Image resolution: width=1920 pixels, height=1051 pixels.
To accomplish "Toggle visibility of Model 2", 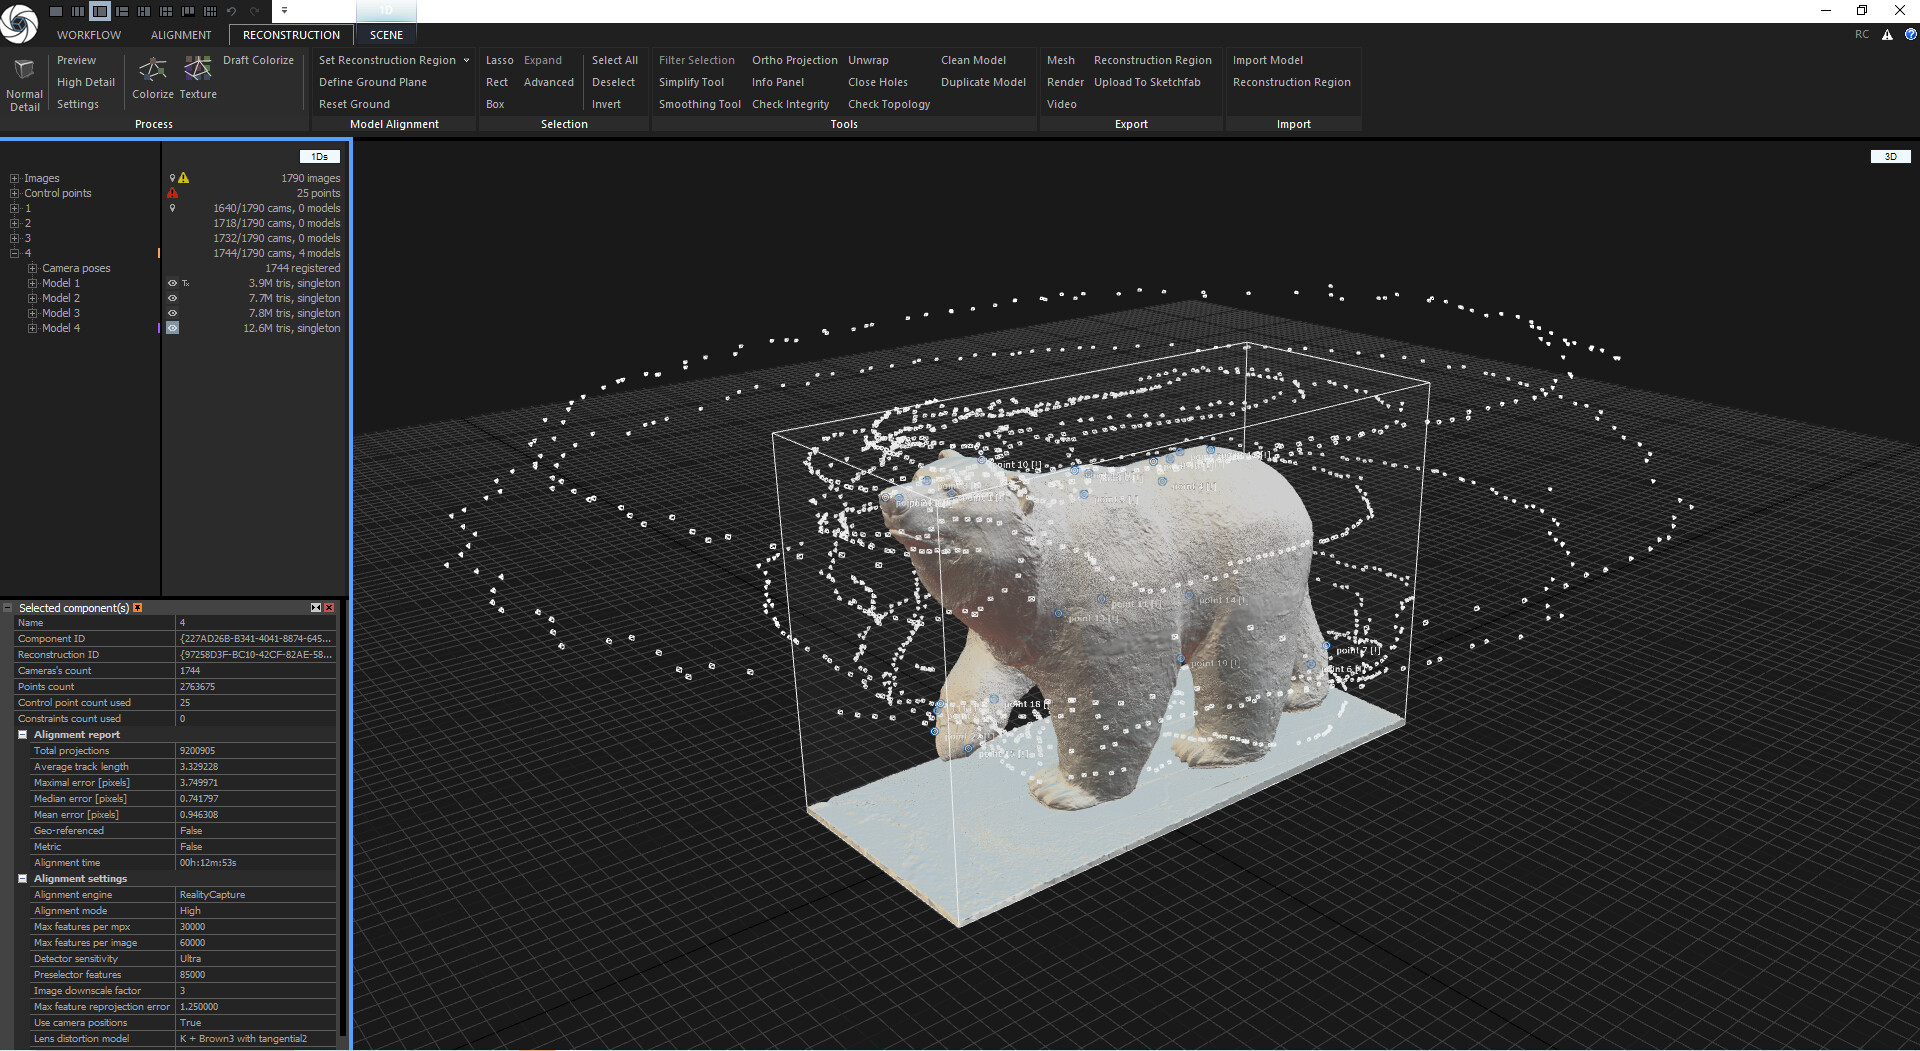I will coord(173,298).
